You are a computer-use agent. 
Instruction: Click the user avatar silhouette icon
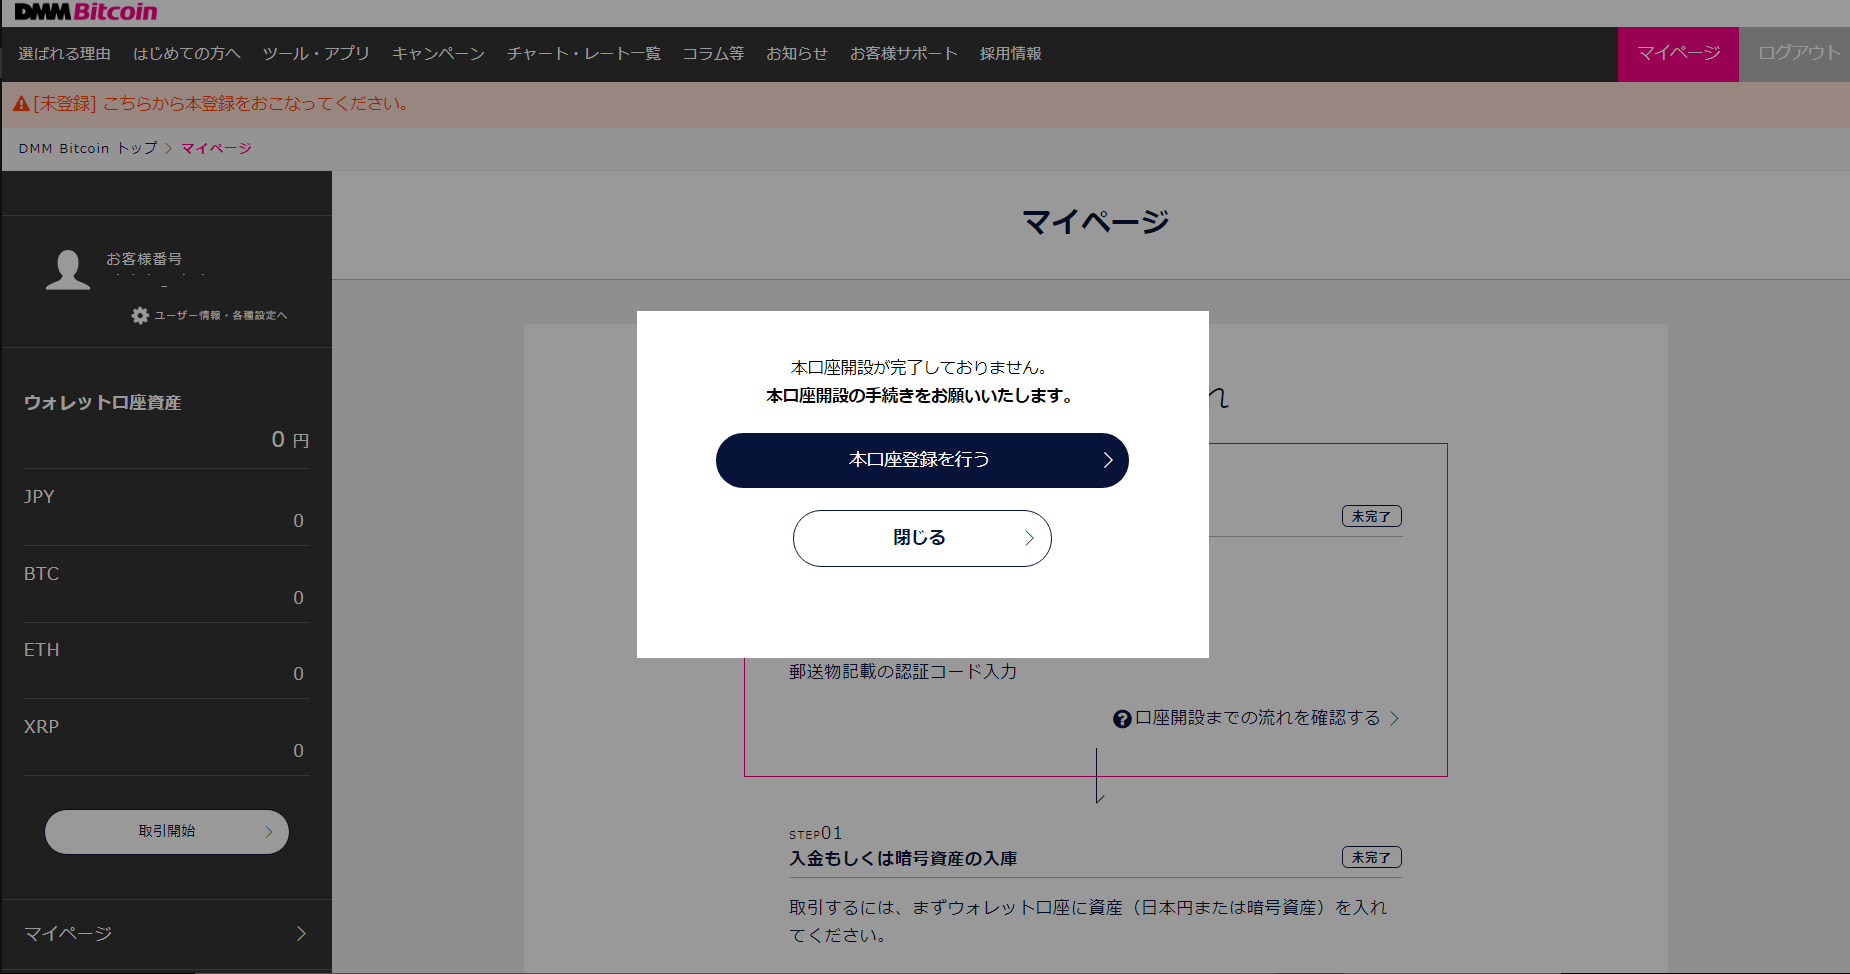coord(66,268)
